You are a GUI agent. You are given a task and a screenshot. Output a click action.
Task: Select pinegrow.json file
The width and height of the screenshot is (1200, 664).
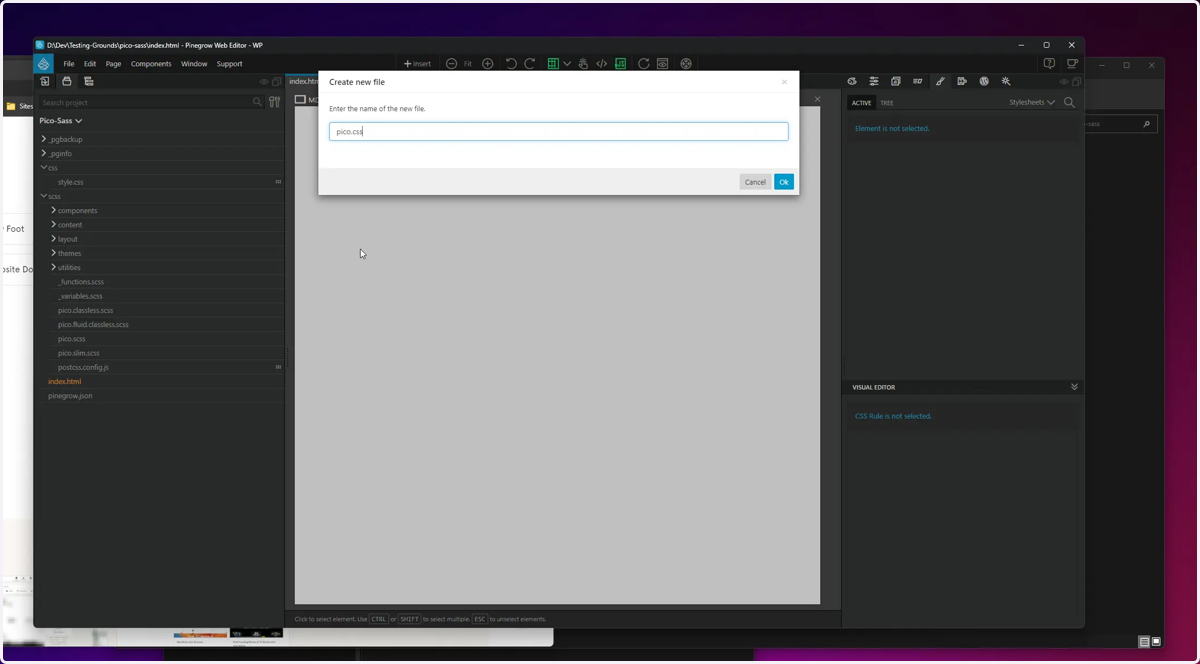point(70,396)
